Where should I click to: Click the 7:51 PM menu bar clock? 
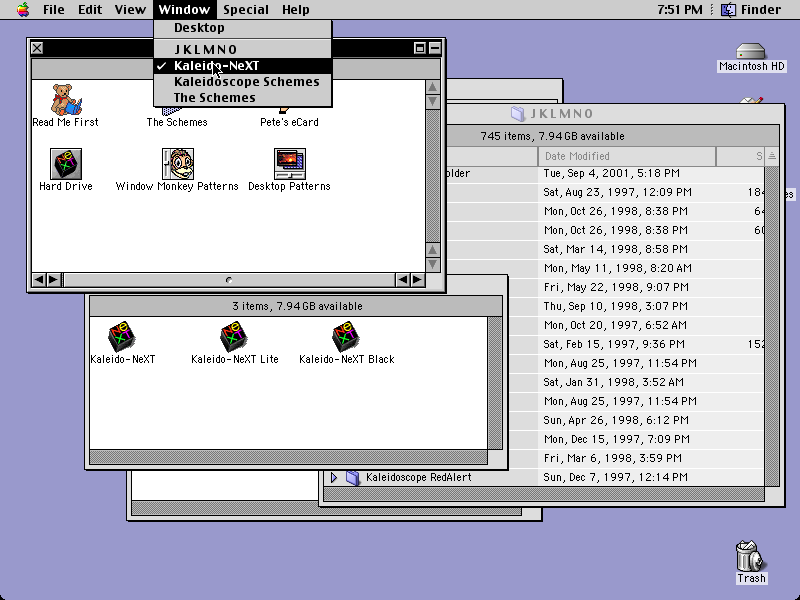coord(680,9)
